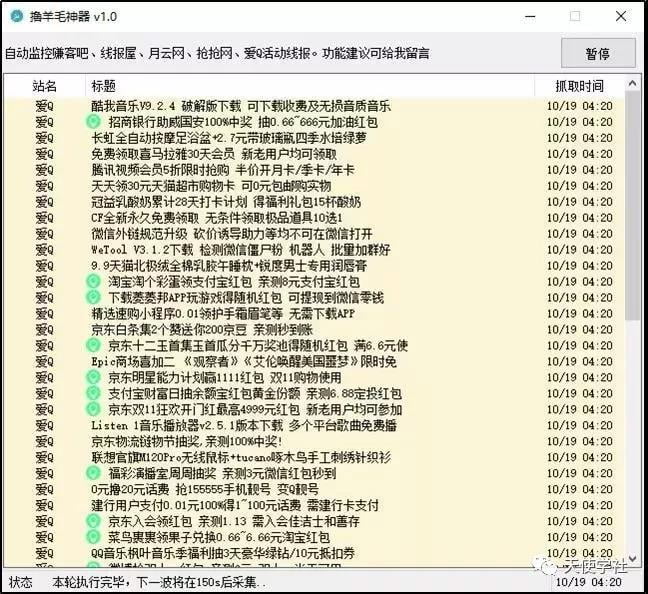The height and width of the screenshot is (594, 648).
Task: Click green shield icon on 淘宝淘个彩蛋 row
Action: click(x=93, y=281)
